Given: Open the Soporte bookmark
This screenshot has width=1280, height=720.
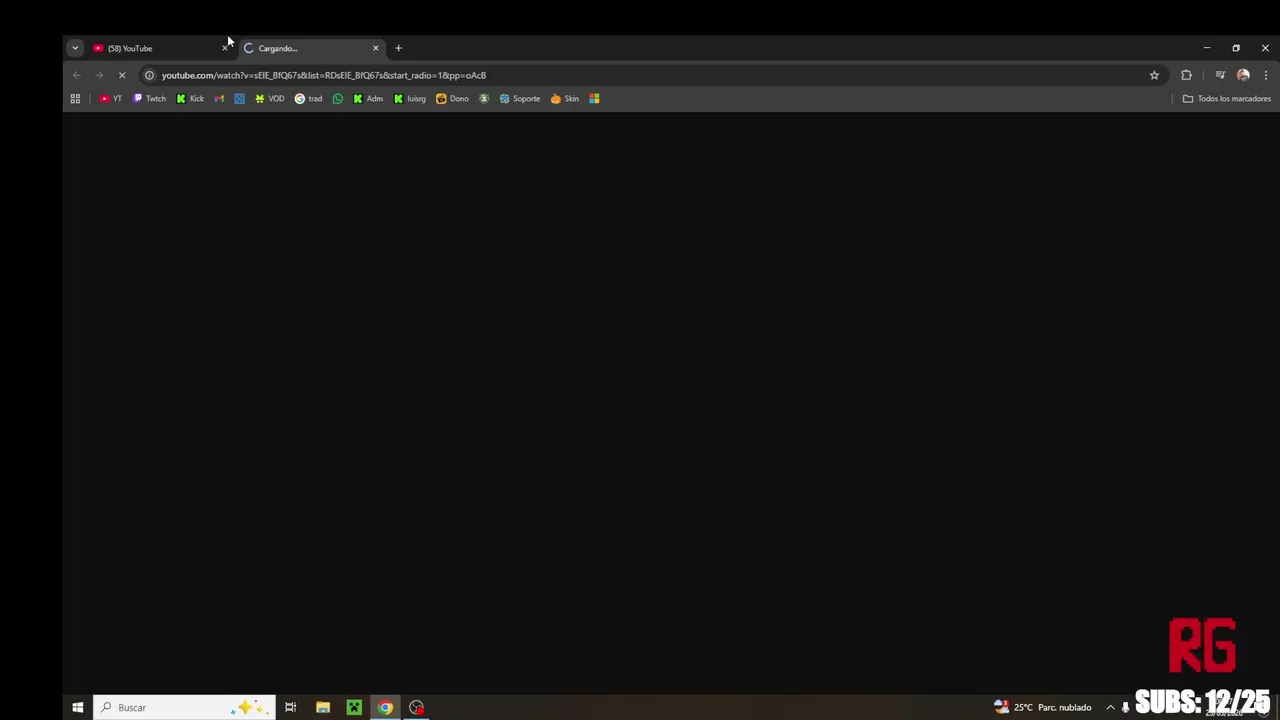Looking at the screenshot, I should (x=520, y=98).
